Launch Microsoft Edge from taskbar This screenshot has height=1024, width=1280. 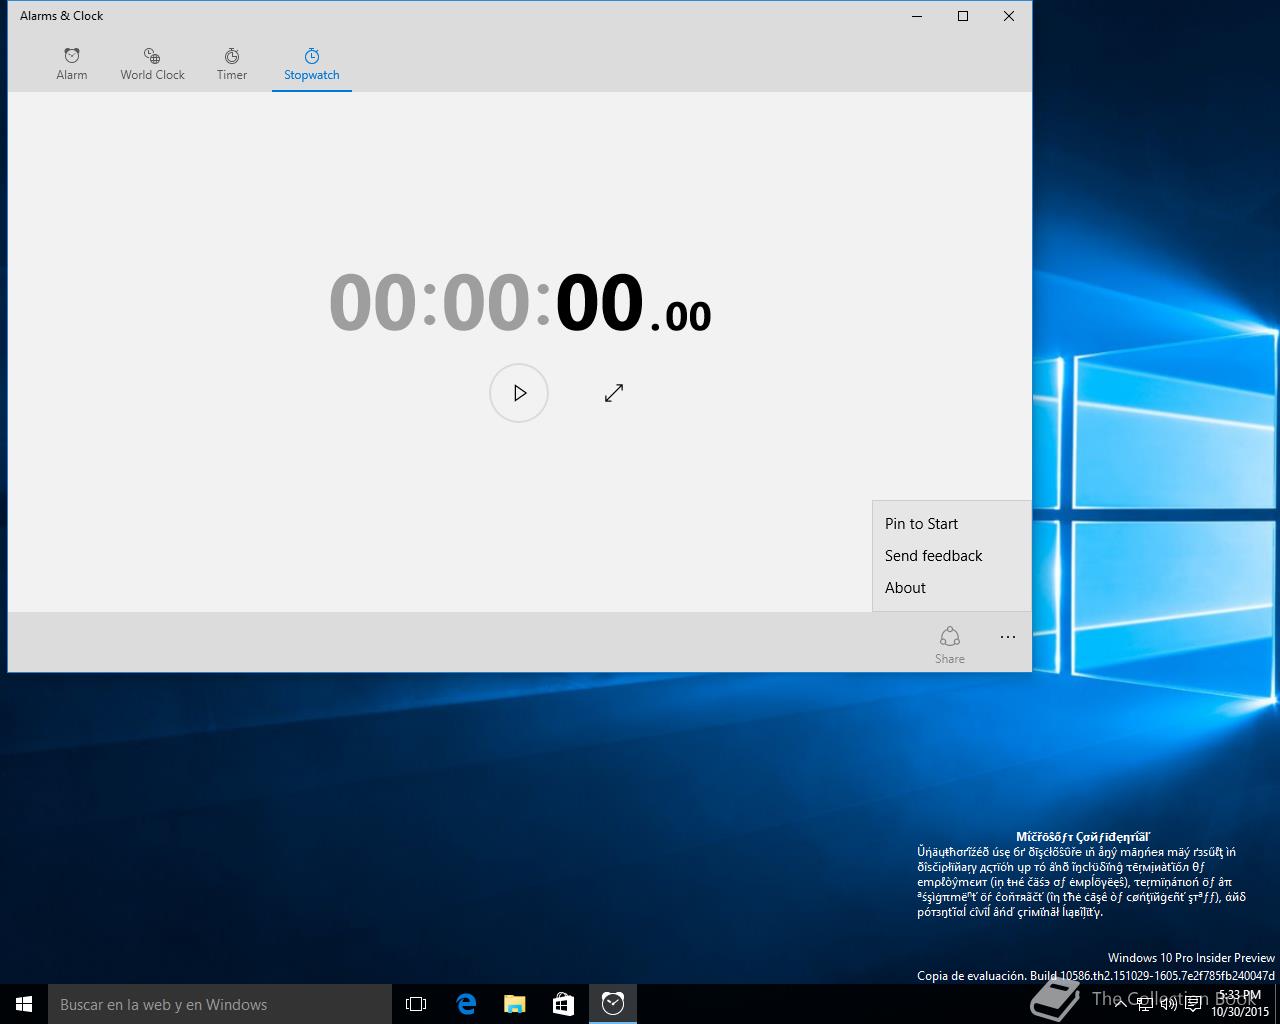coord(466,1004)
